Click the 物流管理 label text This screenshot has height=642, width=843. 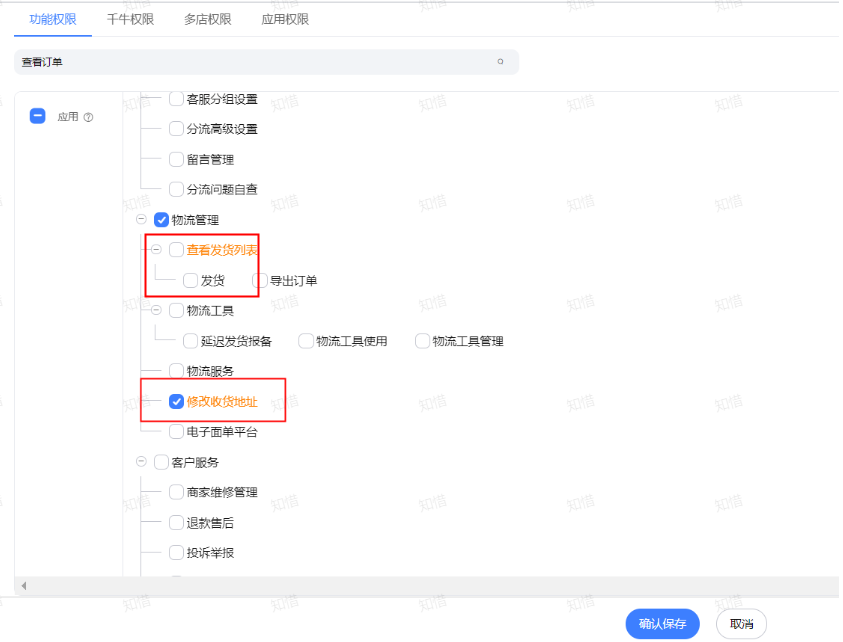pos(195,220)
